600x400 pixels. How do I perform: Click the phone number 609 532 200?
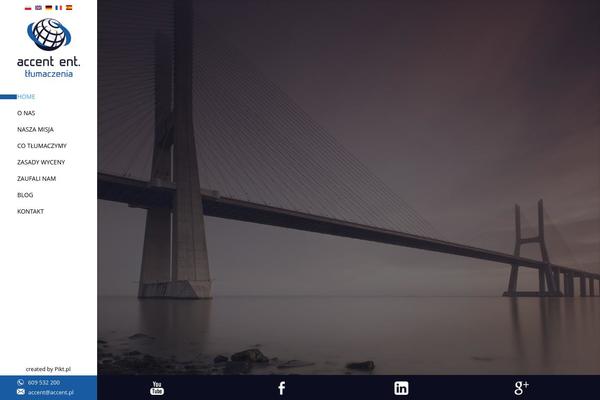[44, 382]
